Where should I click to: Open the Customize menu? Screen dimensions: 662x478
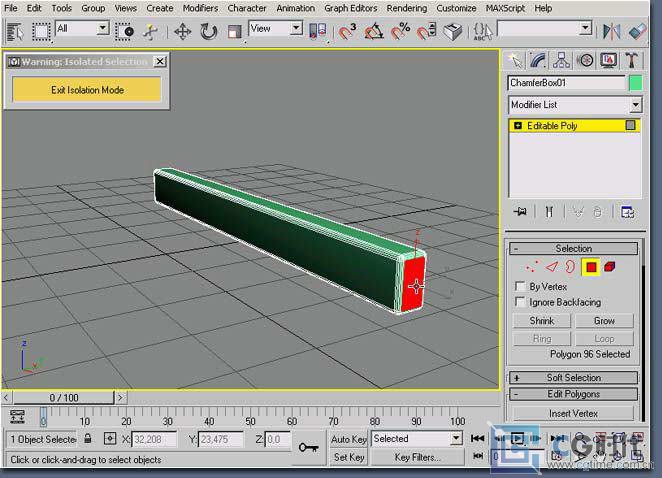pos(456,8)
